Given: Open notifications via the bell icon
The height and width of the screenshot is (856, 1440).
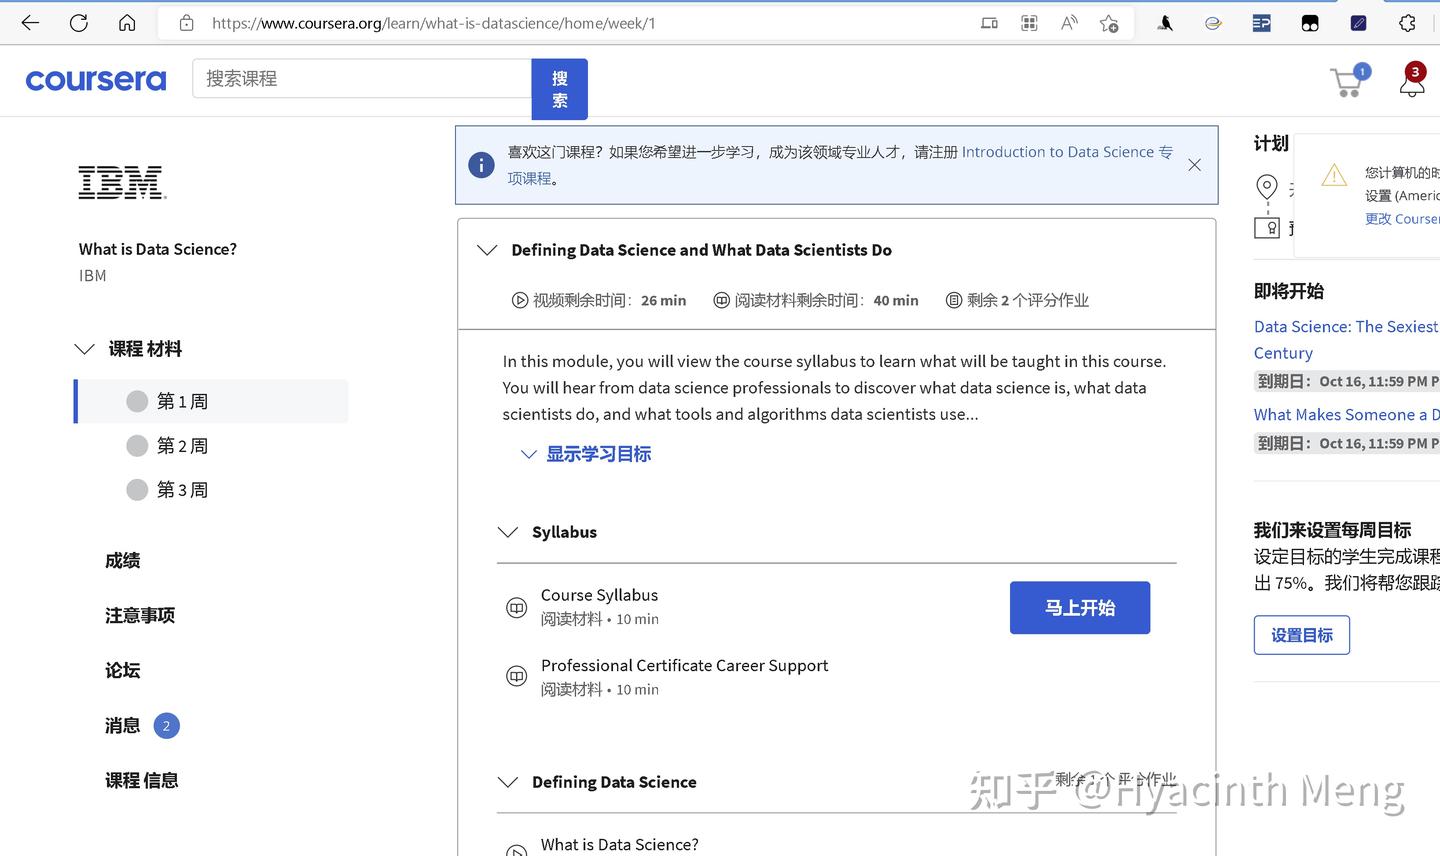Looking at the screenshot, I should 1411,85.
